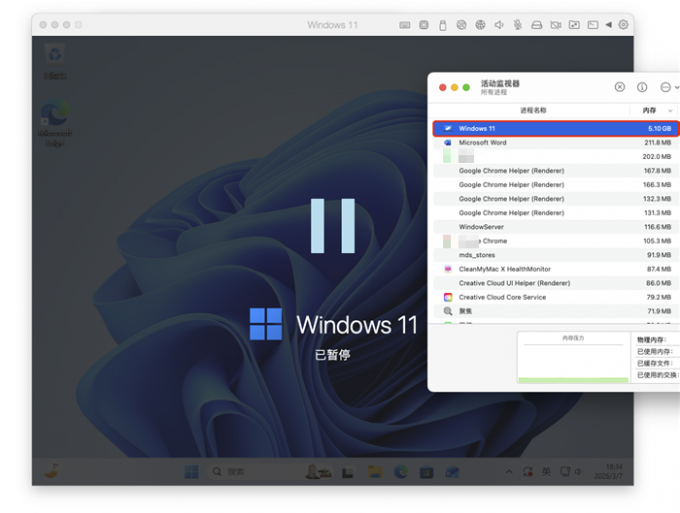This screenshot has height=513, width=680.
Task: Open VM settings gear icon
Action: pyautogui.click(x=624, y=25)
